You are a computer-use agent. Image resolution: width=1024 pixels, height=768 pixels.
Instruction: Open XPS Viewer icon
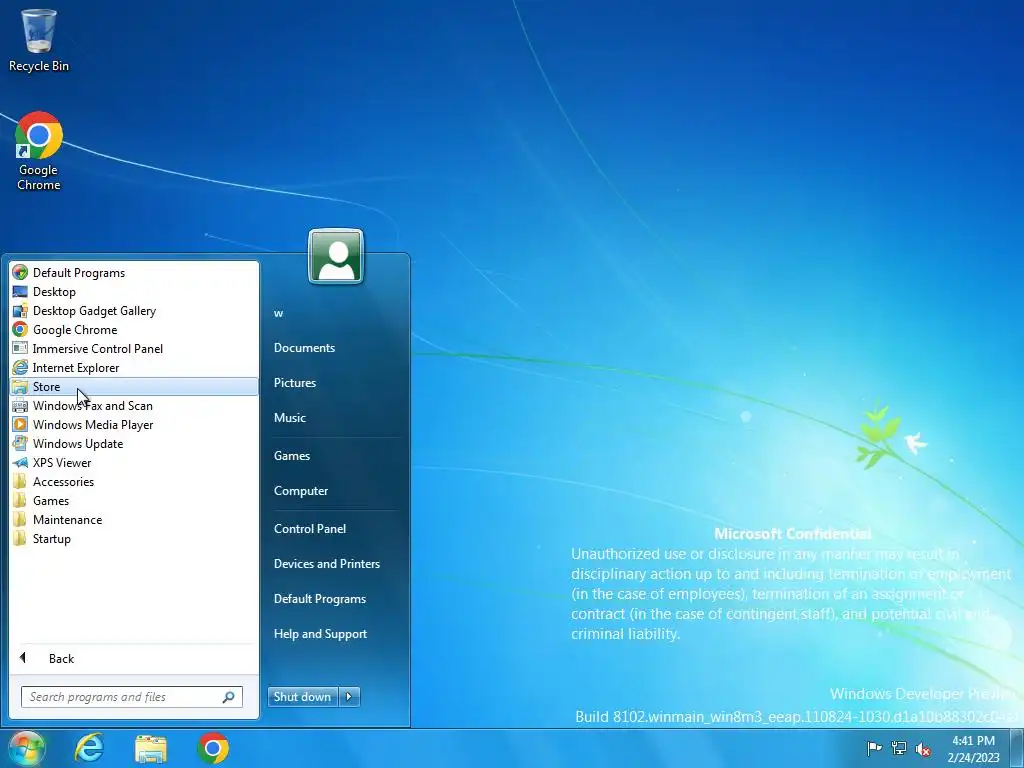point(20,462)
